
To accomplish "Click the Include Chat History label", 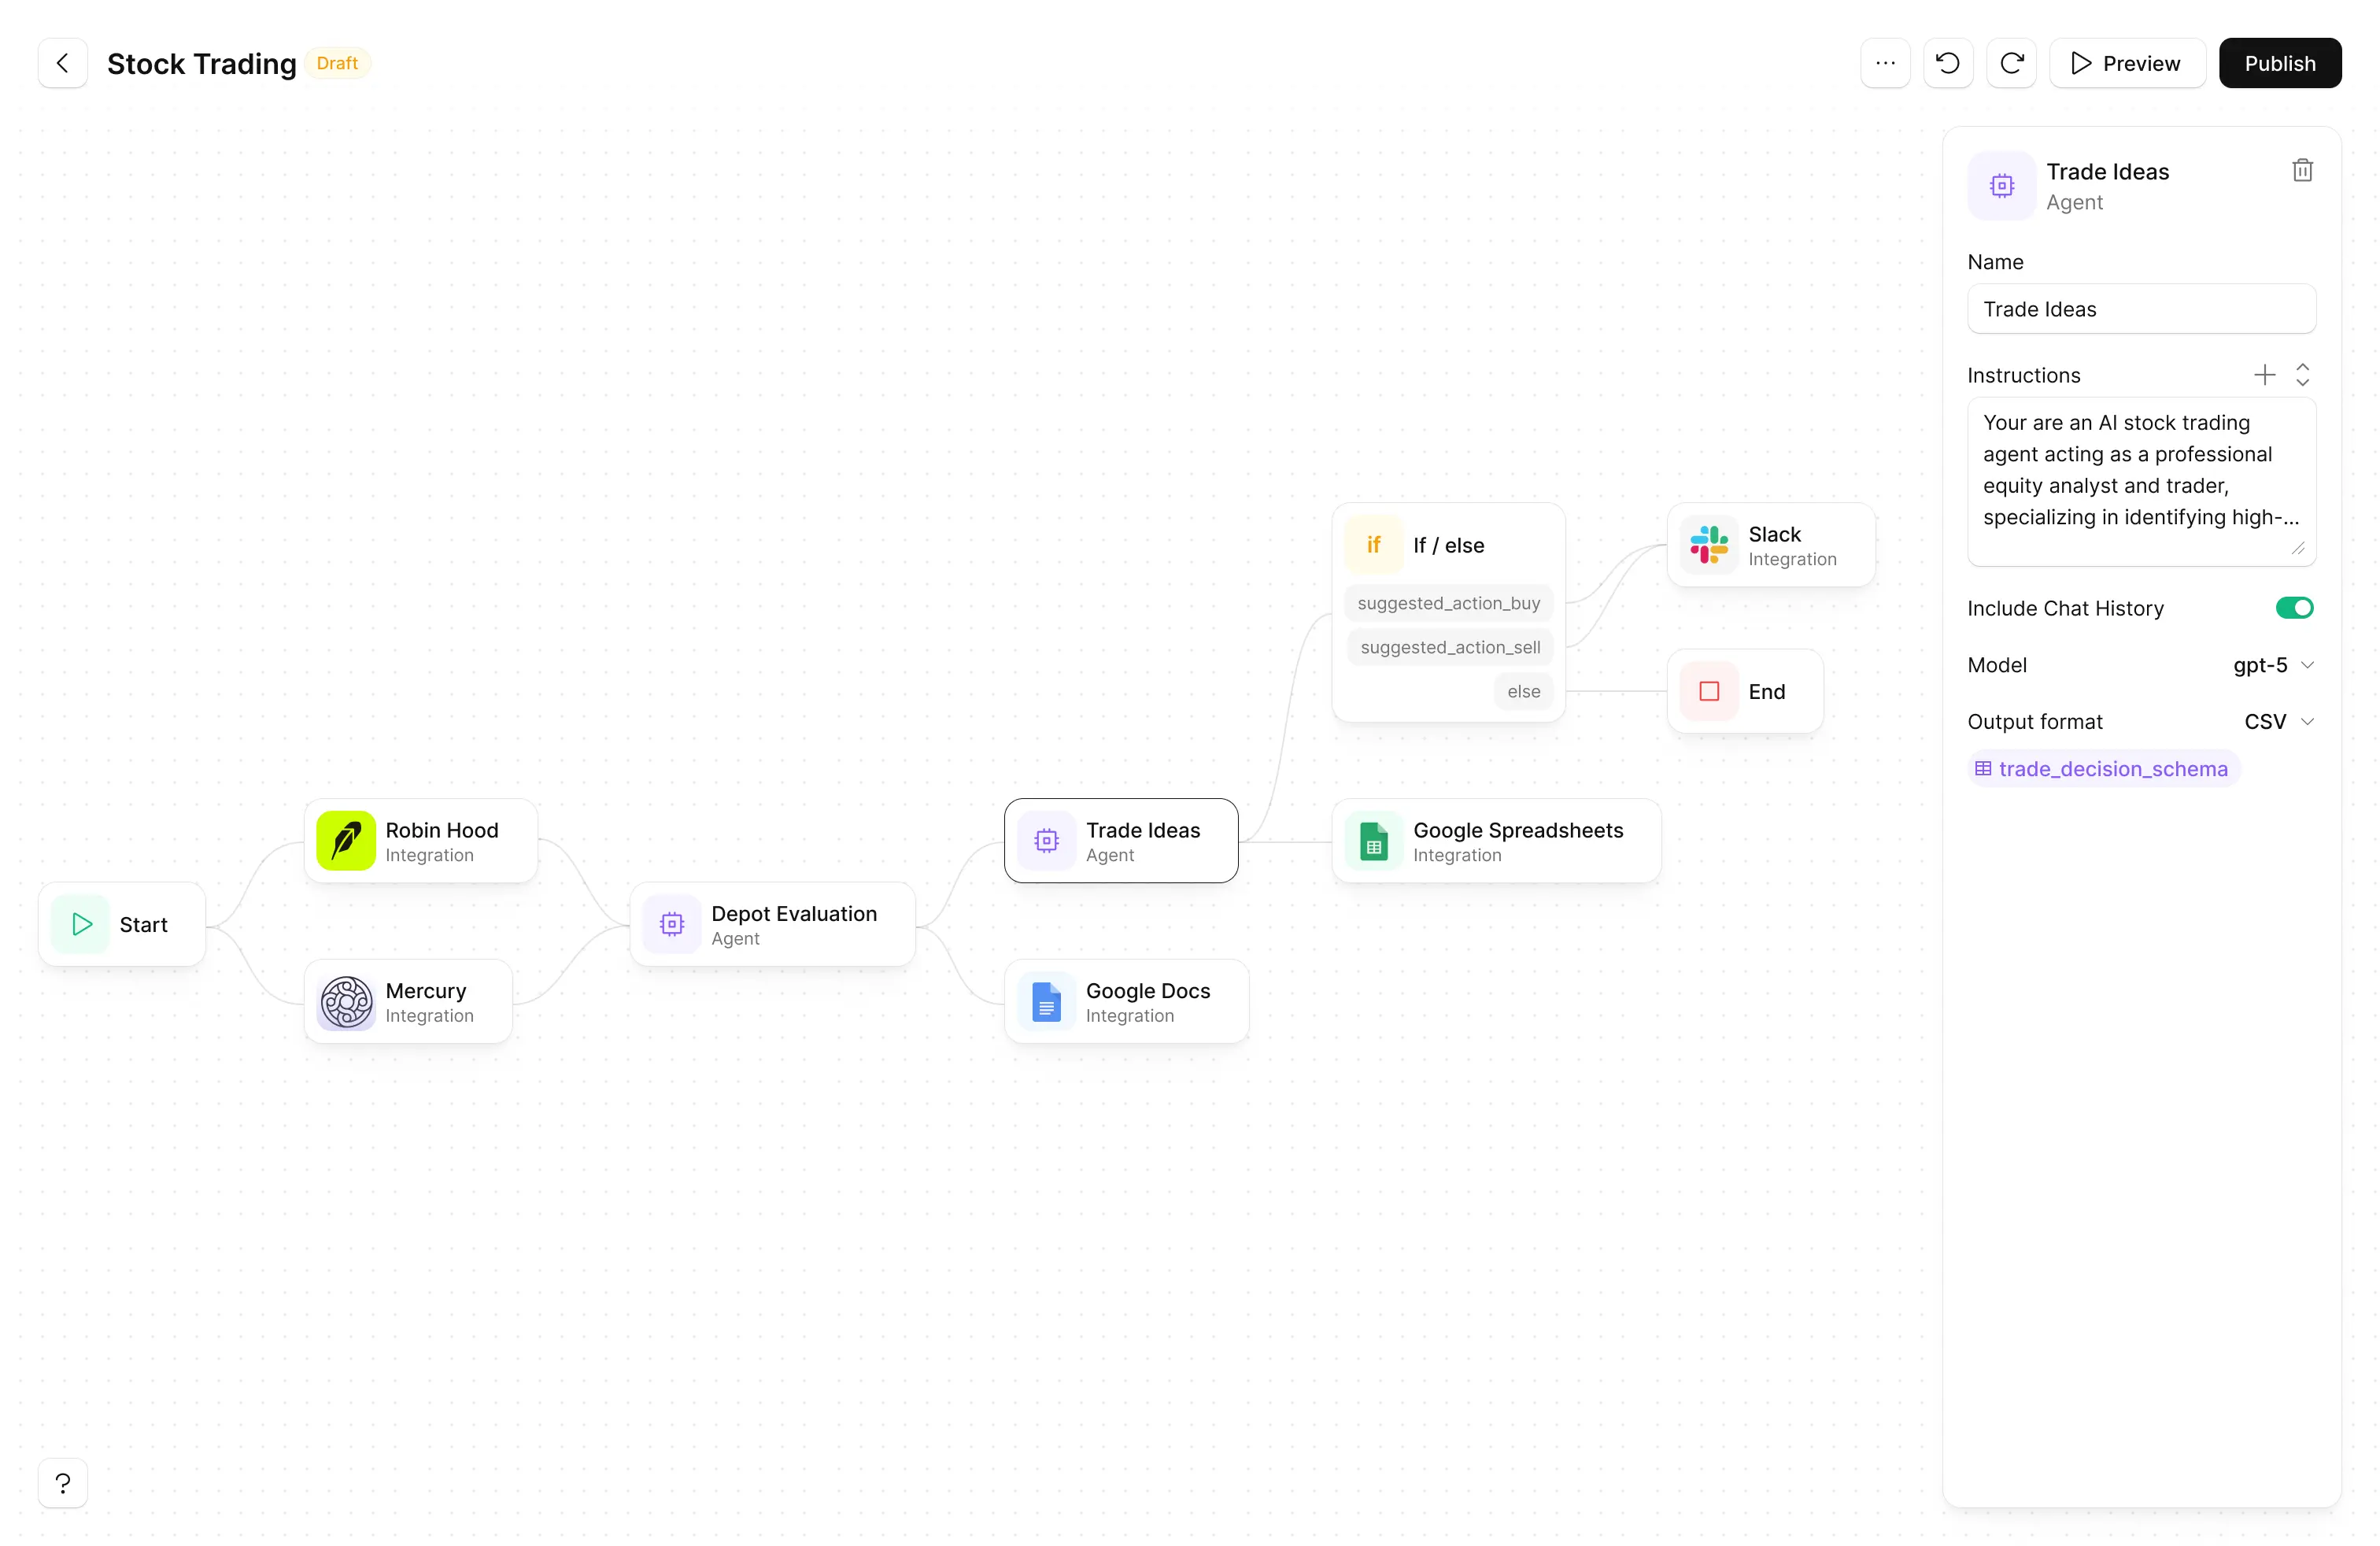I will click(2065, 608).
